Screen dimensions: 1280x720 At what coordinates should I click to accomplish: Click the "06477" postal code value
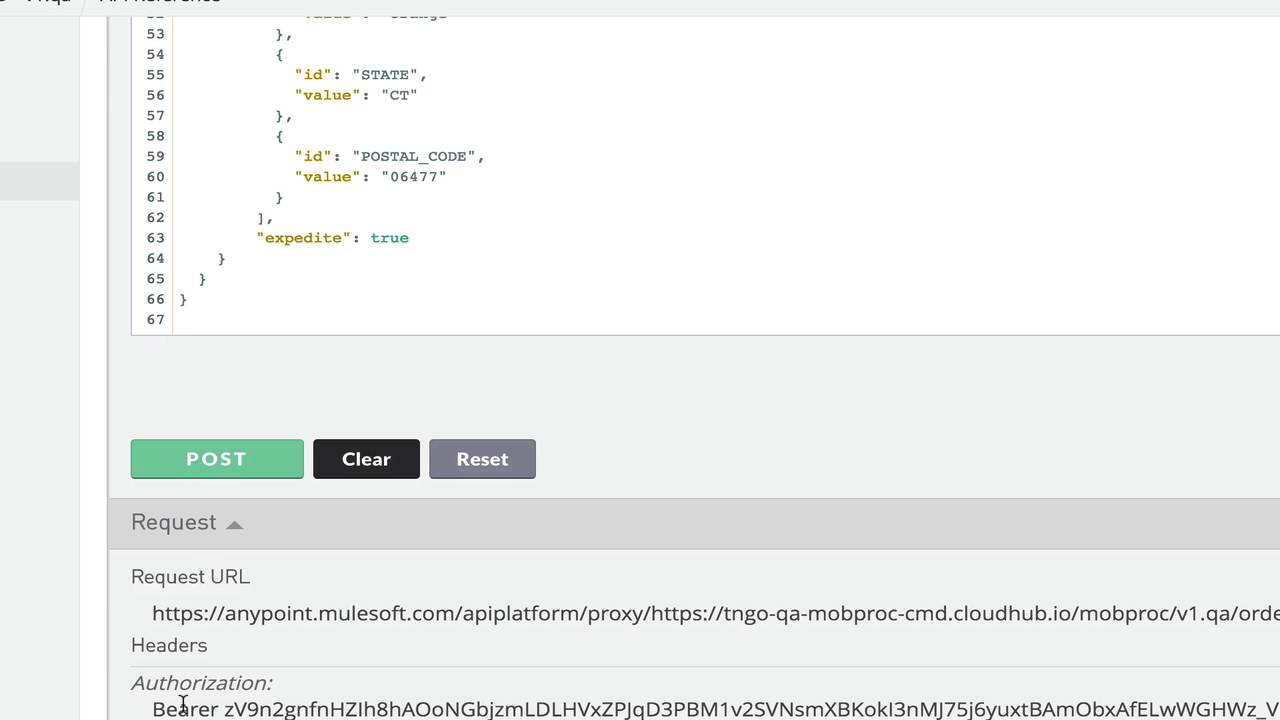pyautogui.click(x=413, y=177)
